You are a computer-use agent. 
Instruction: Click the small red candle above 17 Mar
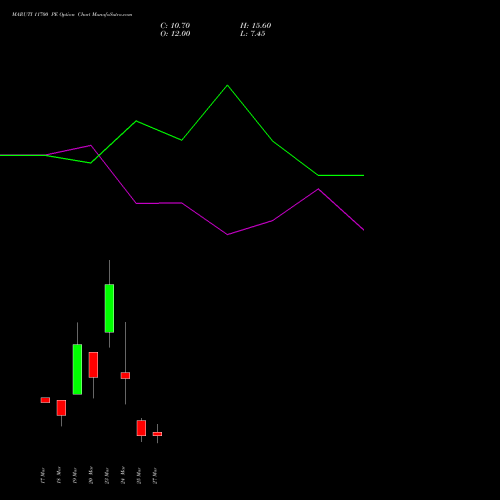coord(45,400)
